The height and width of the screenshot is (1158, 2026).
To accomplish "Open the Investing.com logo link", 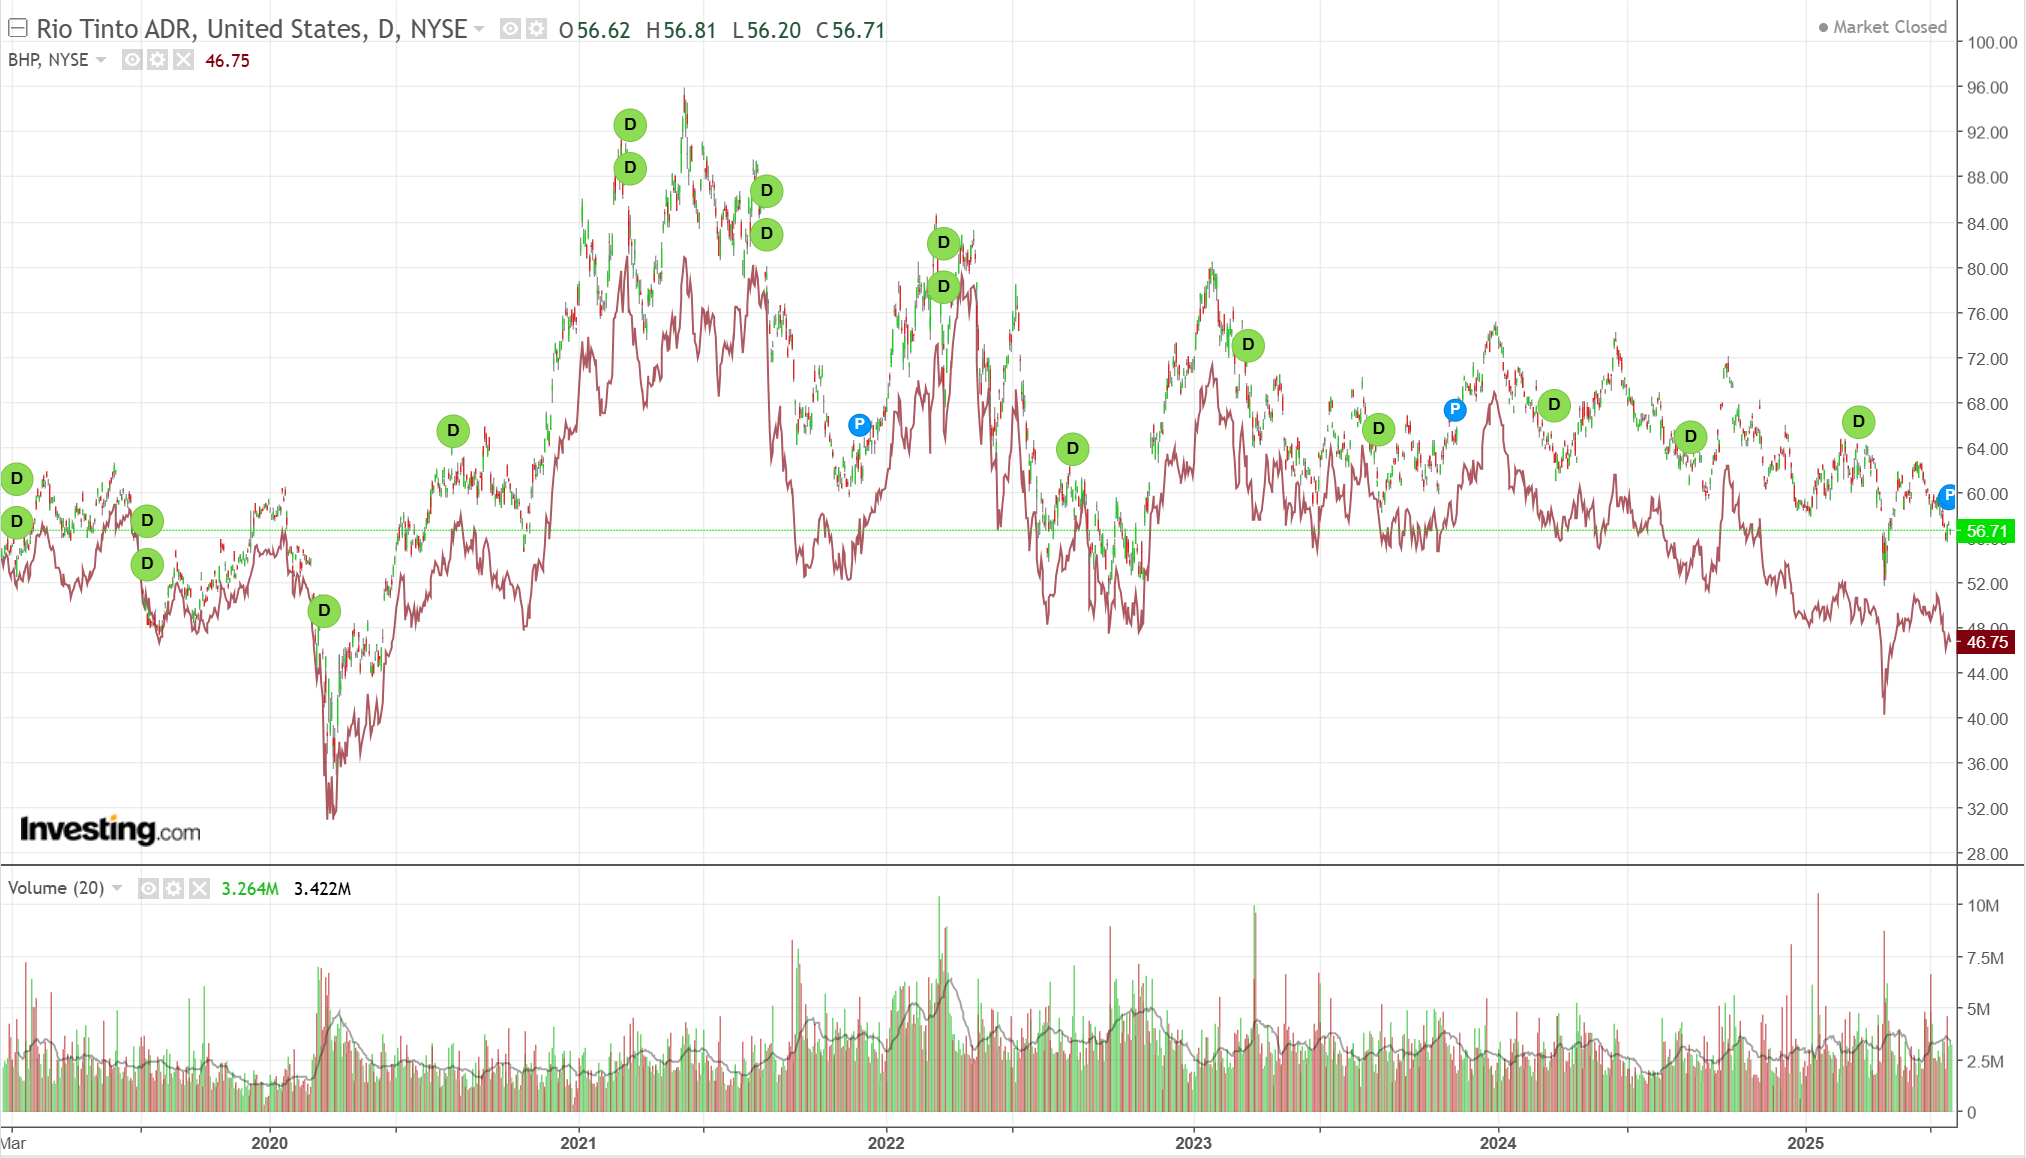I will coord(110,830).
